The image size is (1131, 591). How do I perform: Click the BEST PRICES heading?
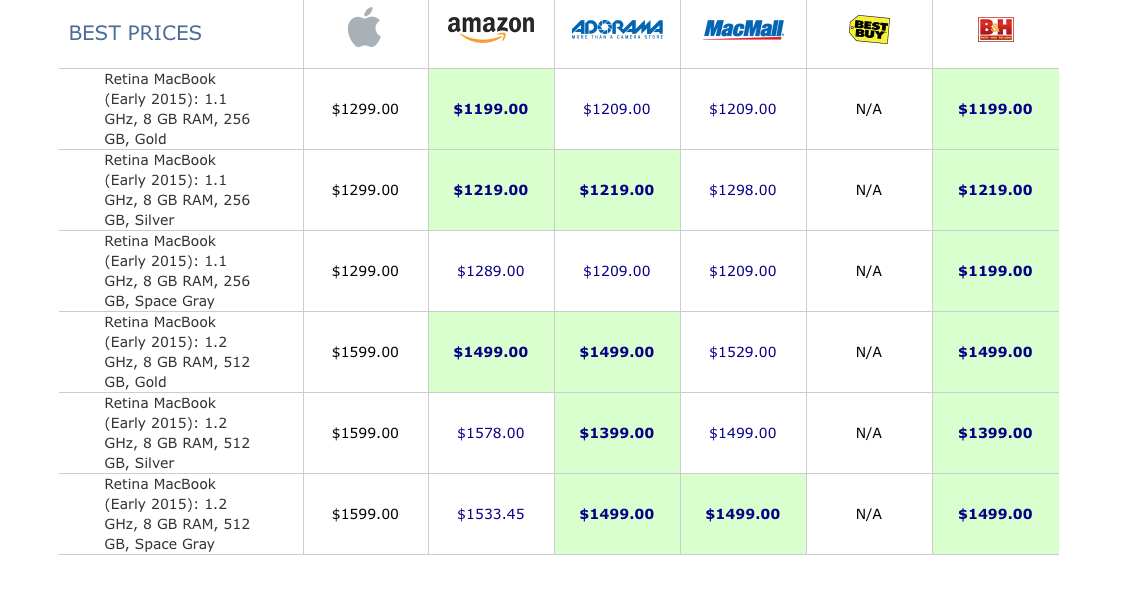[135, 33]
